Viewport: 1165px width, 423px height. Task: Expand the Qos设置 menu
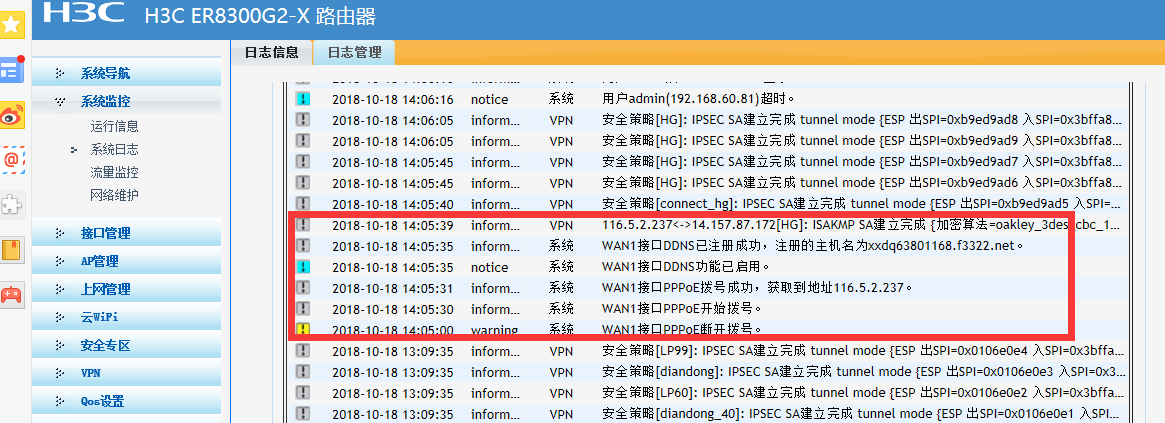126,401
